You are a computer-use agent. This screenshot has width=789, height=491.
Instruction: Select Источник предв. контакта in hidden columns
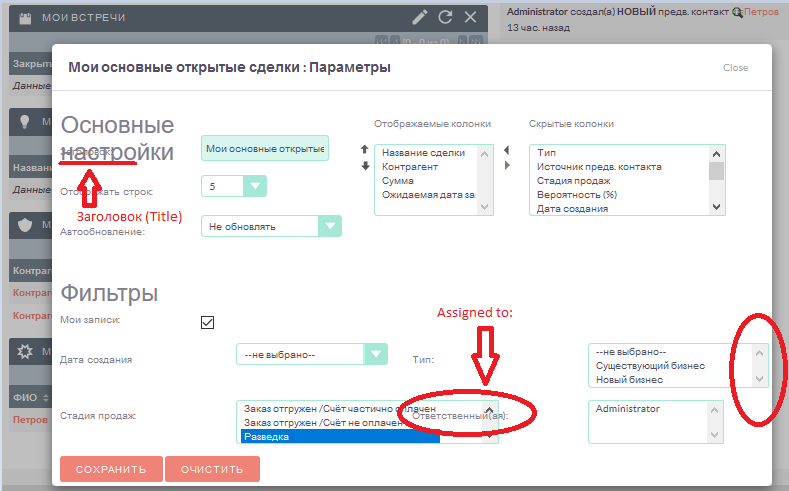(599, 167)
